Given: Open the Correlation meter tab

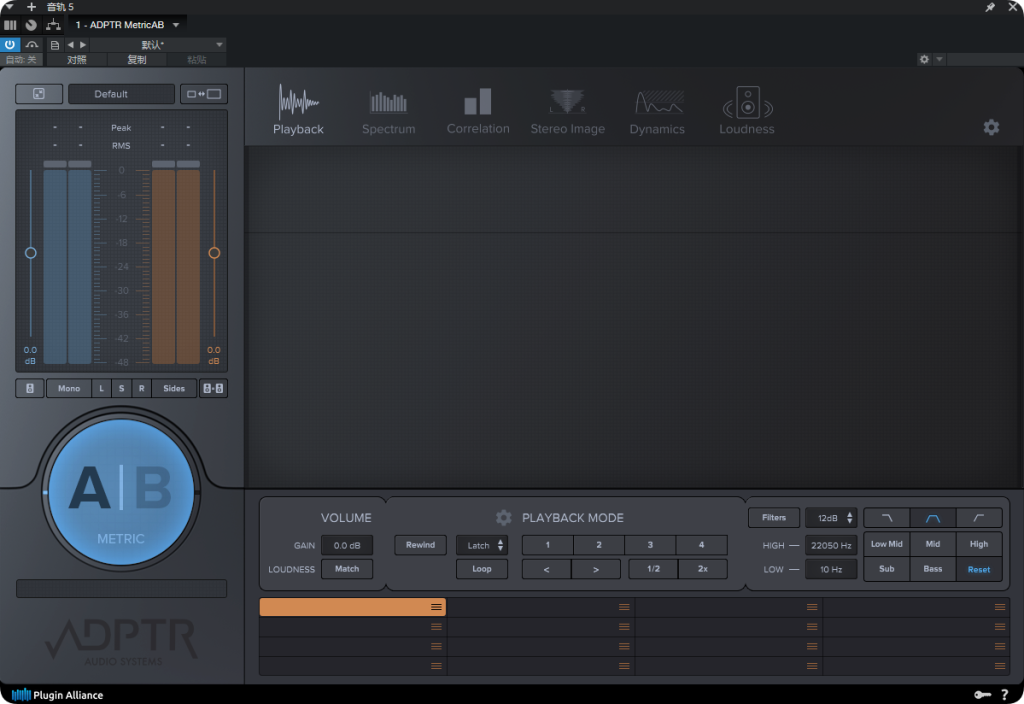Looking at the screenshot, I should [x=478, y=112].
